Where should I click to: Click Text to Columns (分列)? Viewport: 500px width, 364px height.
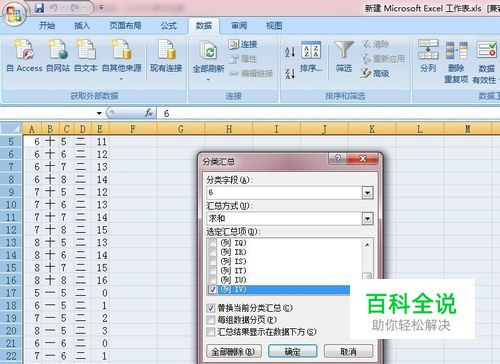[x=428, y=57]
